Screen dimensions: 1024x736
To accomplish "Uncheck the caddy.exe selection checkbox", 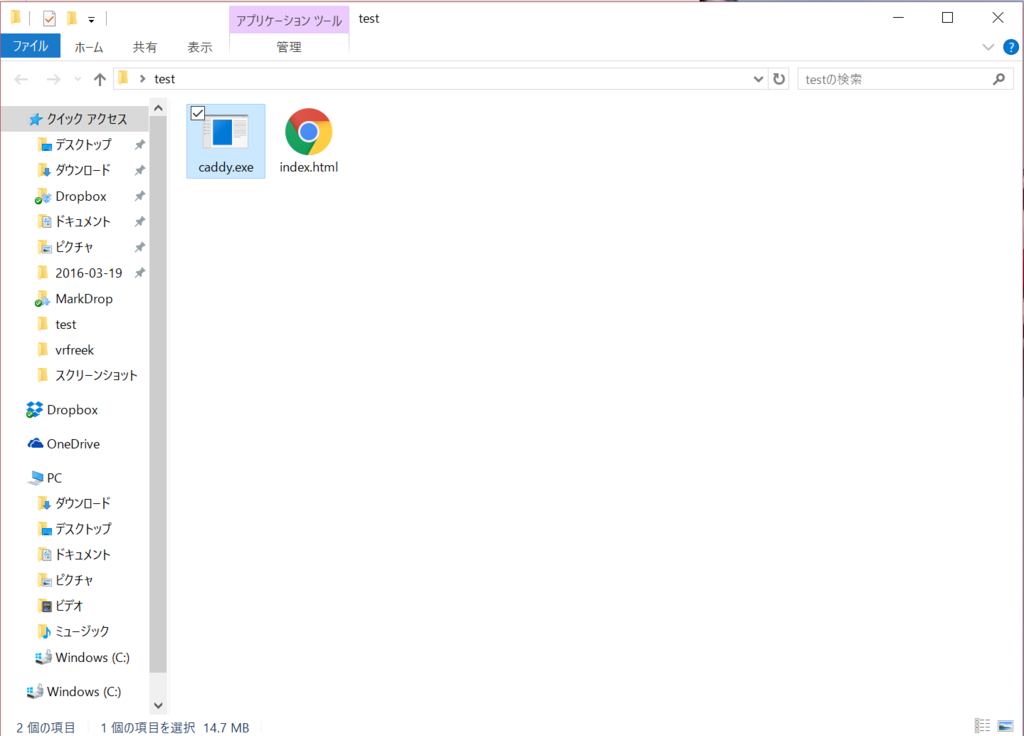I will point(198,114).
